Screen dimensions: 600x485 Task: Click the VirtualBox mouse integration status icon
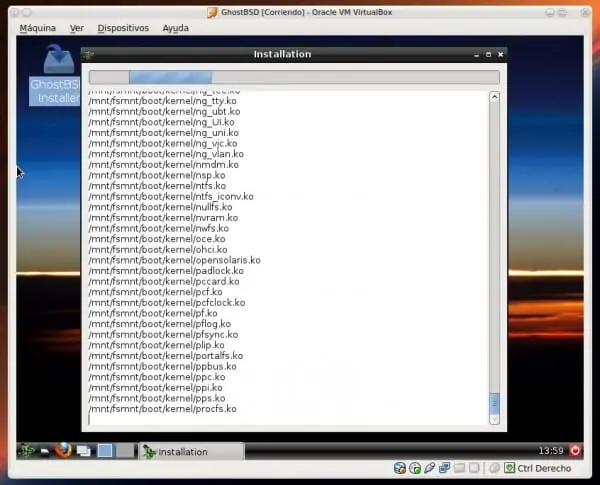point(494,468)
